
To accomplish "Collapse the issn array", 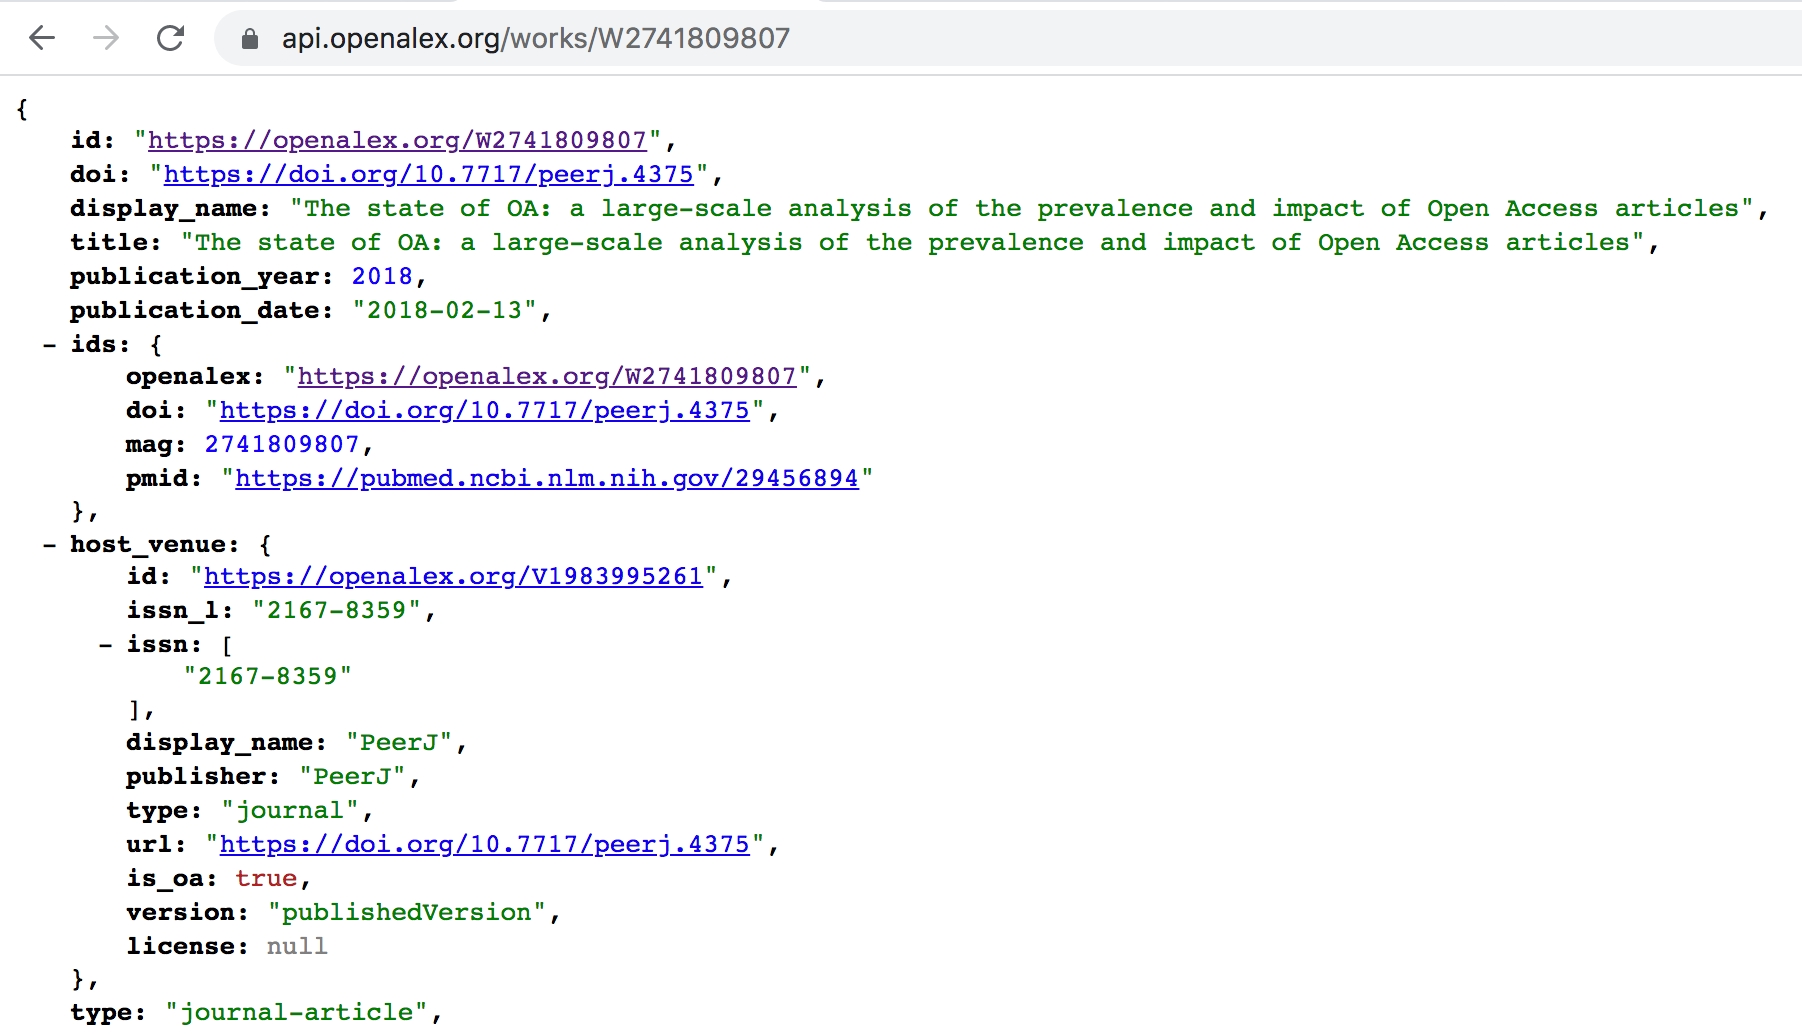I will point(105,645).
